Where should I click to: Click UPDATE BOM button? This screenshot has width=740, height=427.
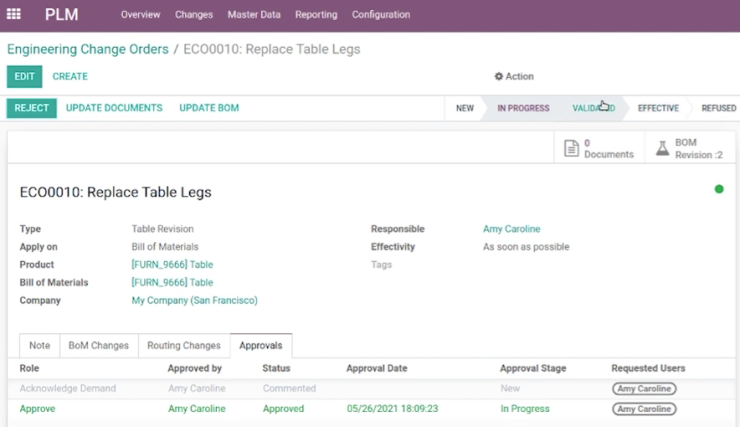209,108
